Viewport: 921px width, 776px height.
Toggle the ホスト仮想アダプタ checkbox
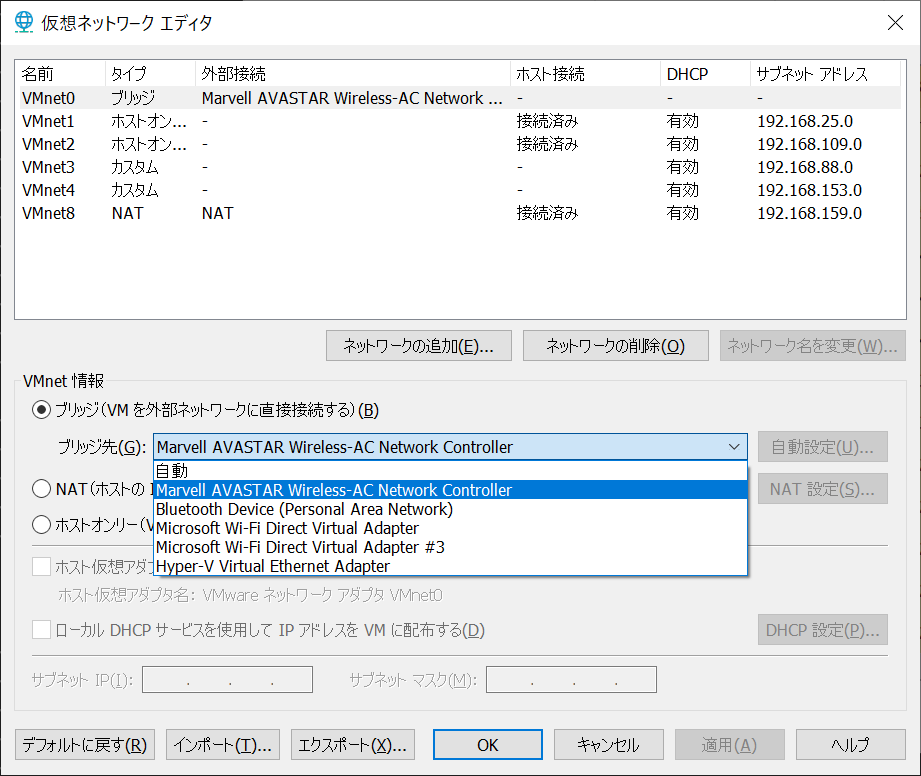click(x=41, y=566)
